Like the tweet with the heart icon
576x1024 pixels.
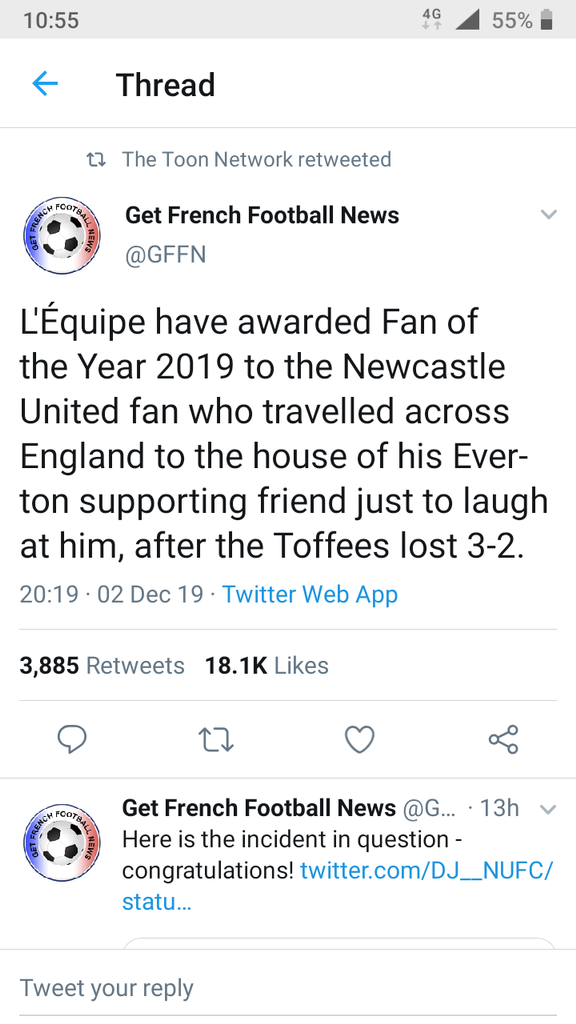click(x=359, y=740)
